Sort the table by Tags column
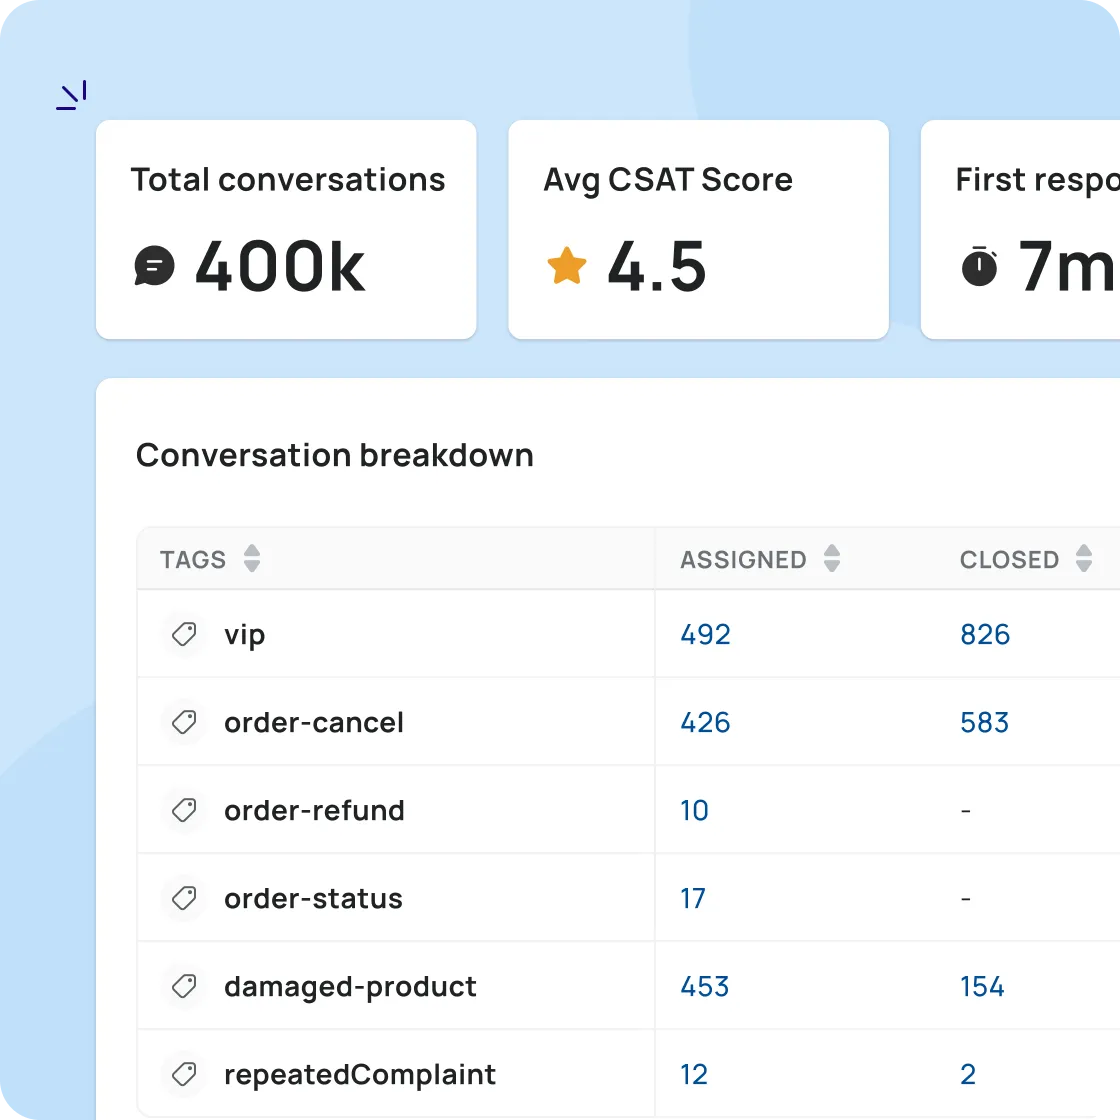 tap(252, 559)
